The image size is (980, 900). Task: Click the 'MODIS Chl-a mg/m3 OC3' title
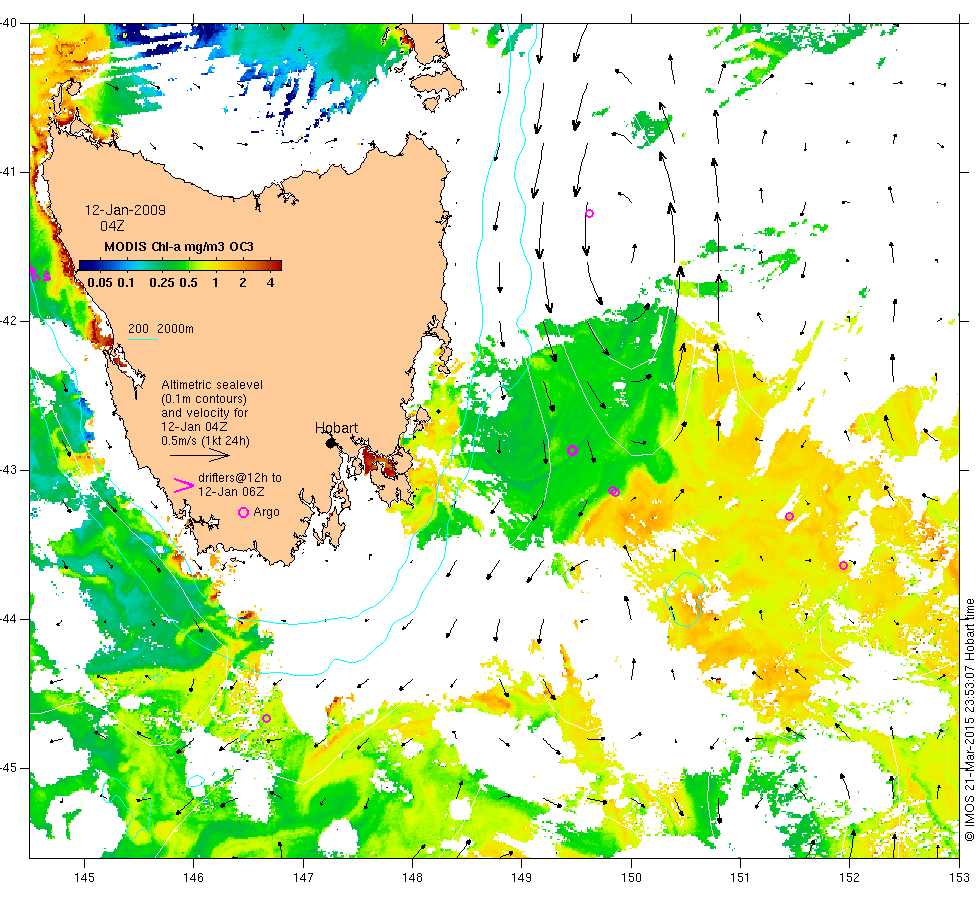(179, 247)
